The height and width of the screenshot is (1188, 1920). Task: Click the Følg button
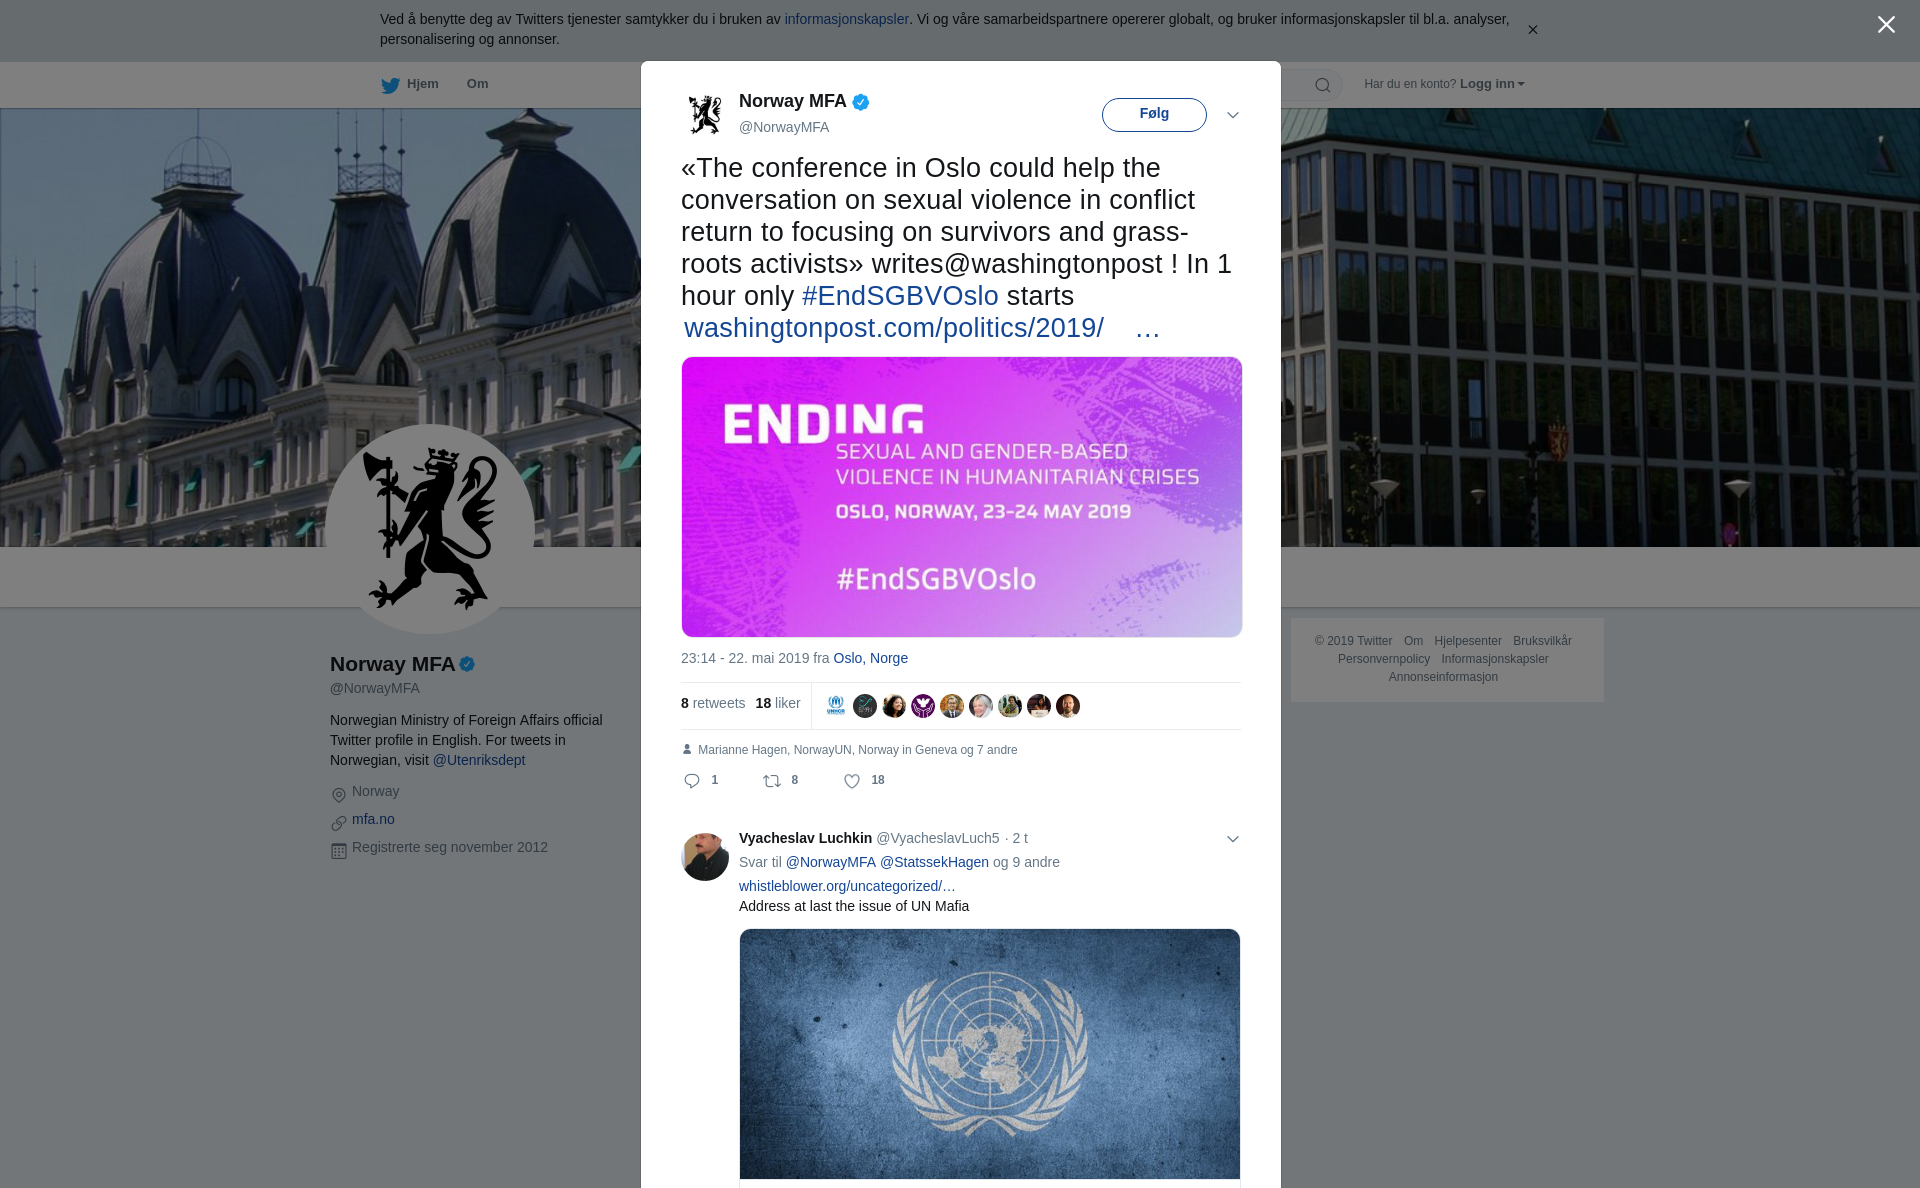(1154, 115)
